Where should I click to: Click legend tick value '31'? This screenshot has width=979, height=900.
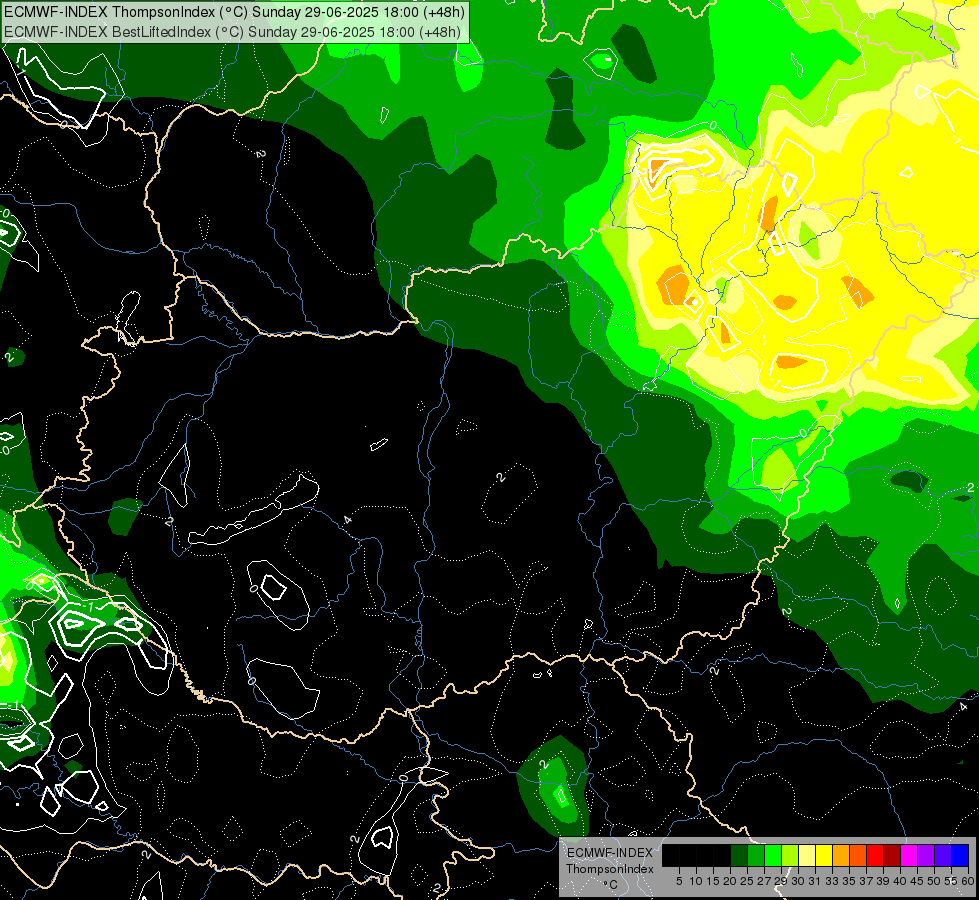click(815, 881)
